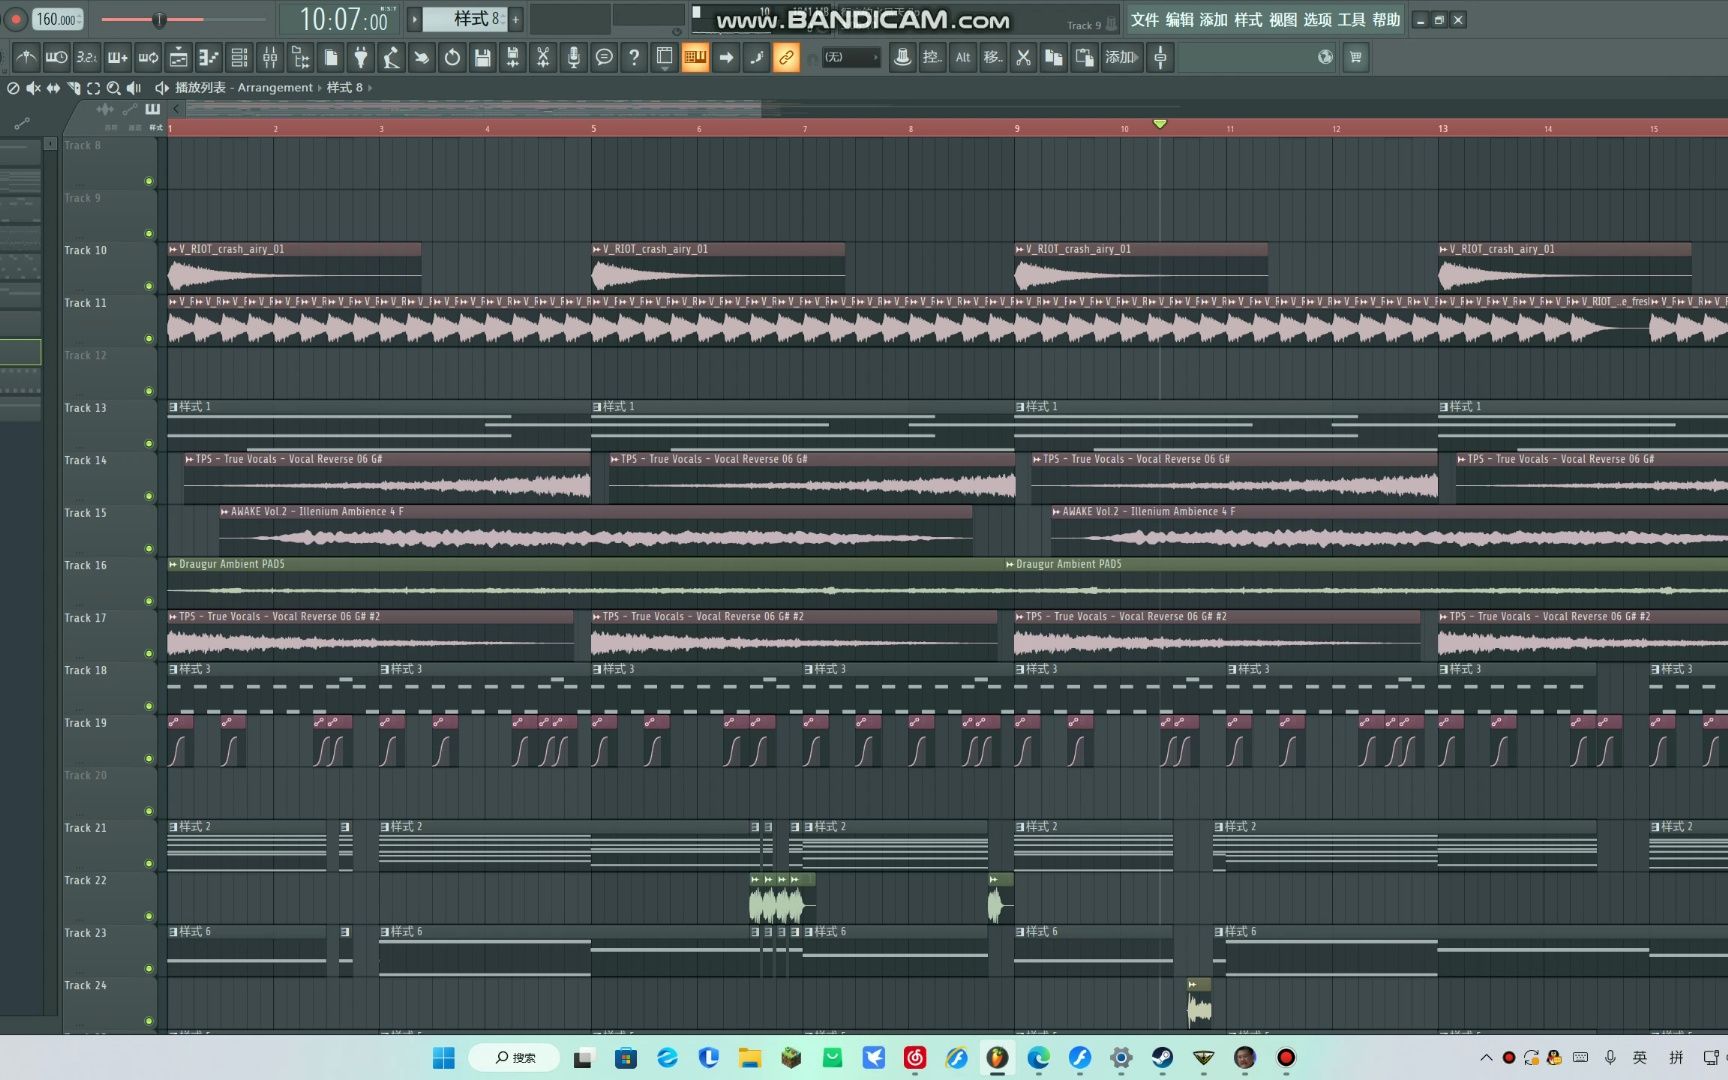
Task: Open the info speech bubble icon
Action: click(x=604, y=58)
